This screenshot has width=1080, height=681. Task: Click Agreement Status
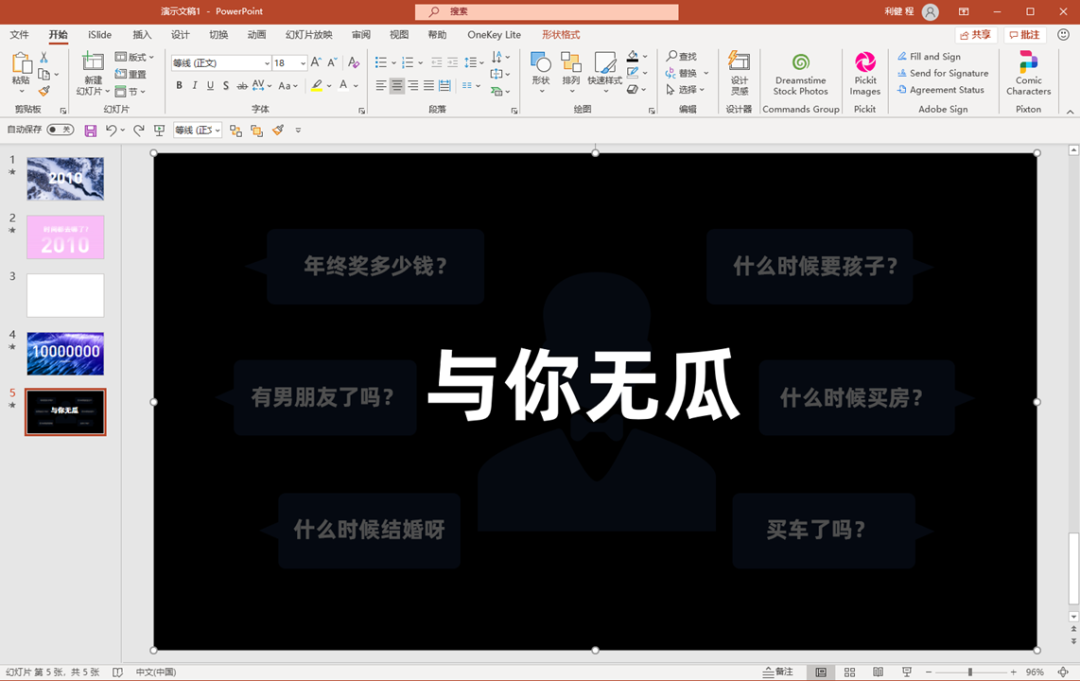(x=940, y=90)
